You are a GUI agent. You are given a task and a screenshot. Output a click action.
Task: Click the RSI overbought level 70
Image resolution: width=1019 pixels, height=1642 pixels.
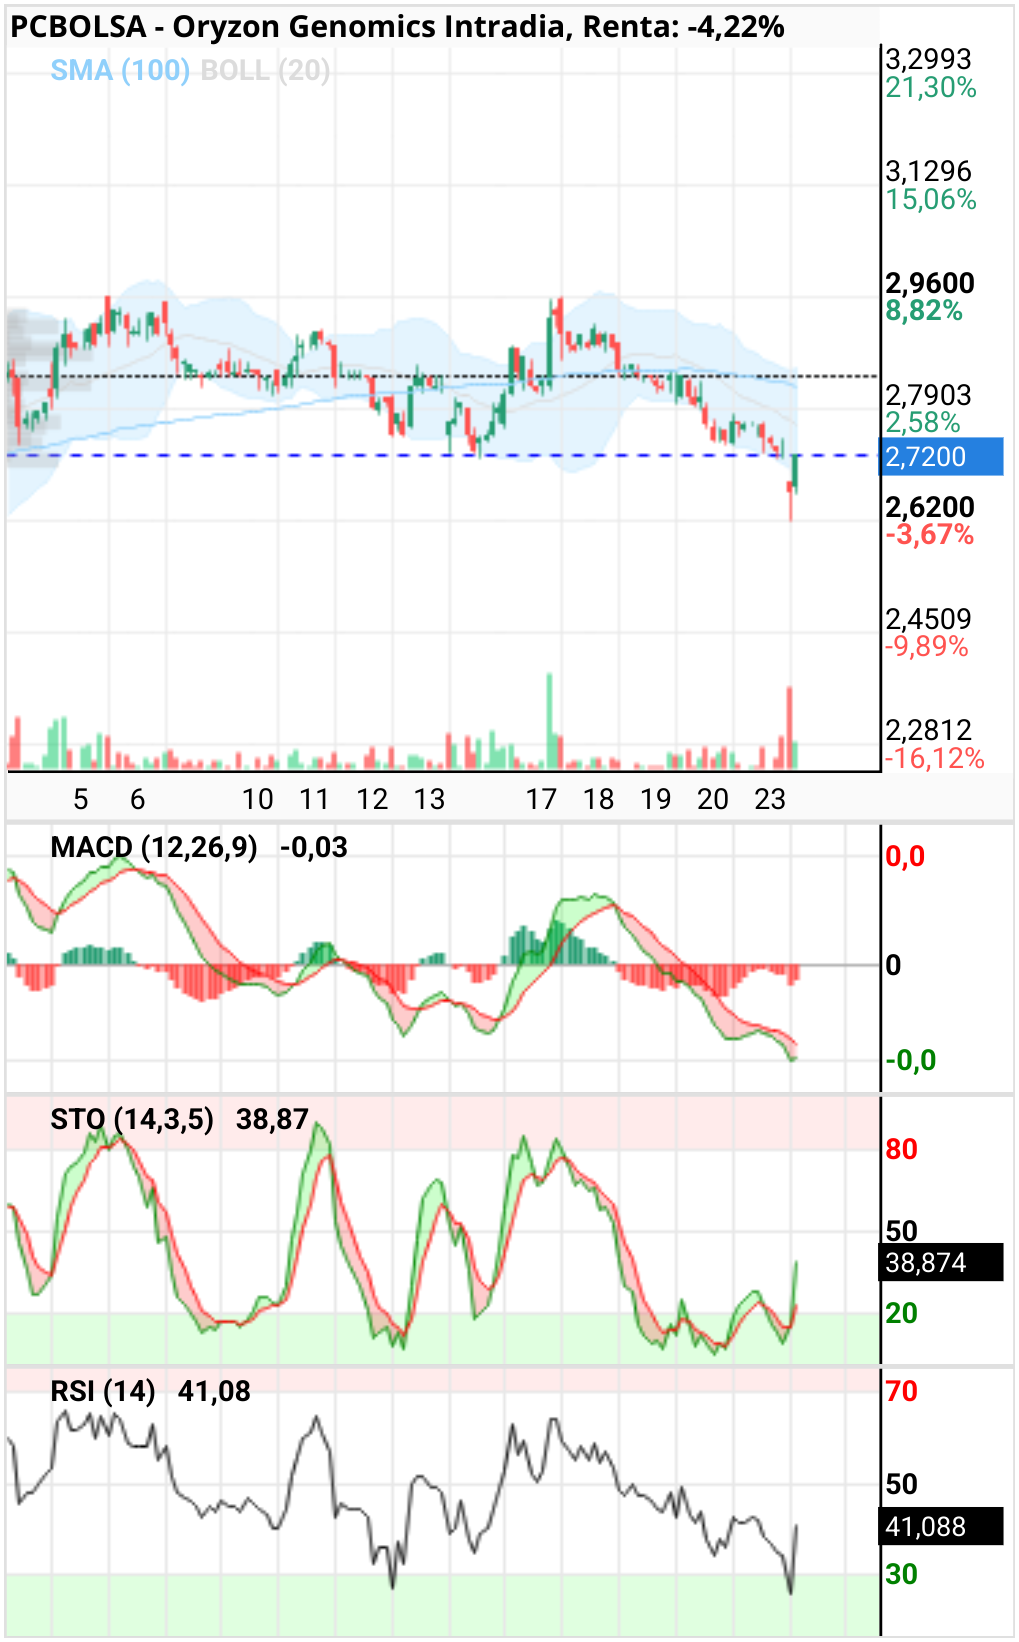[x=901, y=1391]
